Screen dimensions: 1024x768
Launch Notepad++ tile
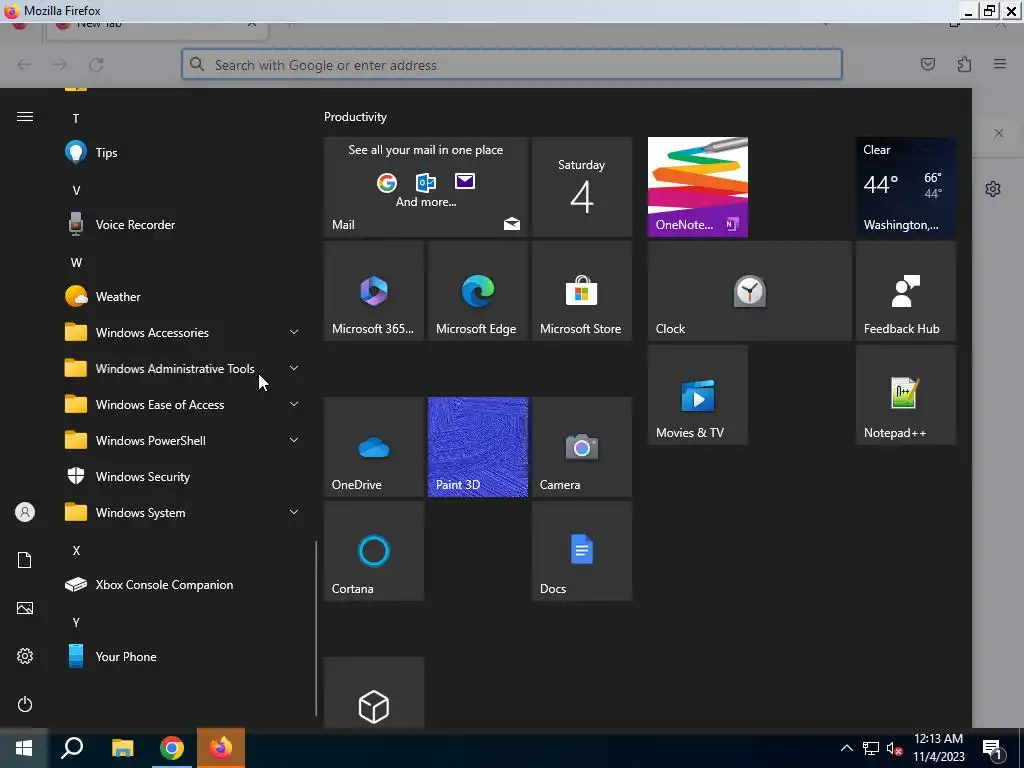(906, 394)
